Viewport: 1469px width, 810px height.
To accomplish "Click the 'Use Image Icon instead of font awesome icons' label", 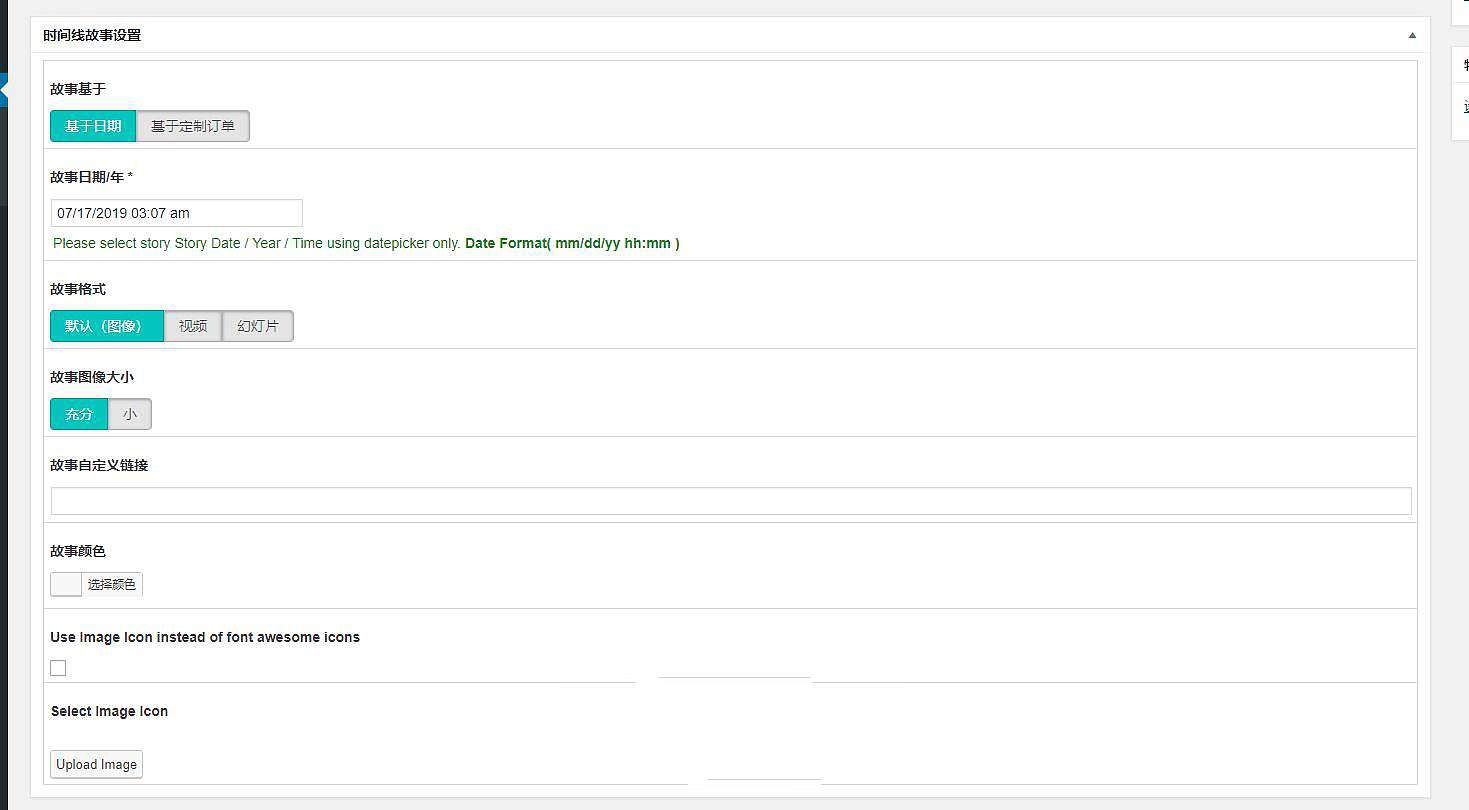I will tap(205, 637).
